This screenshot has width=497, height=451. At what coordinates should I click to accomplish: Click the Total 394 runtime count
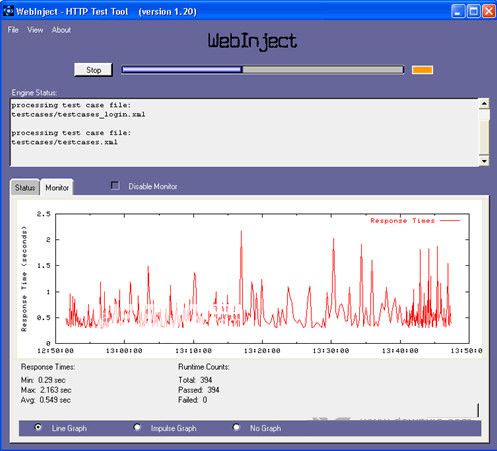(195, 380)
